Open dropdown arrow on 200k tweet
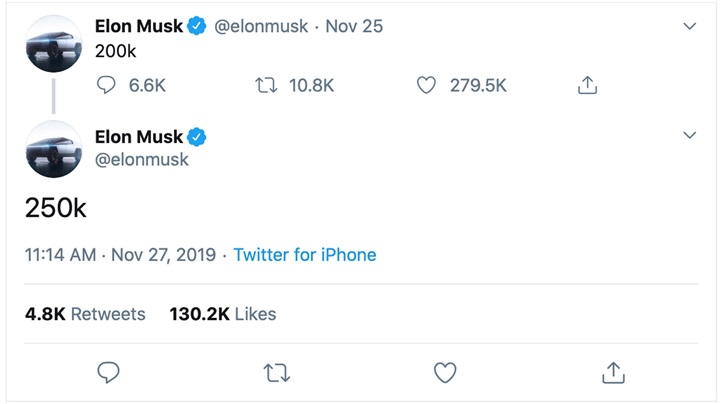The image size is (728, 404). tap(689, 26)
